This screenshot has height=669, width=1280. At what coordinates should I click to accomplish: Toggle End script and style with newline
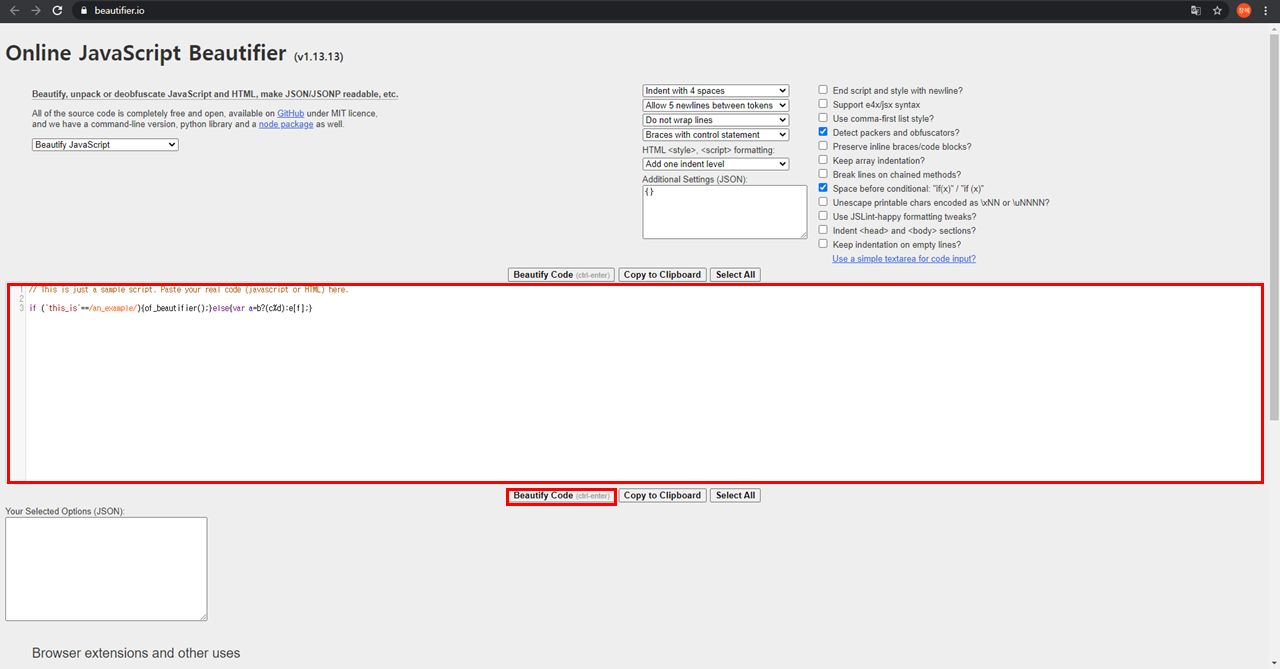(823, 90)
